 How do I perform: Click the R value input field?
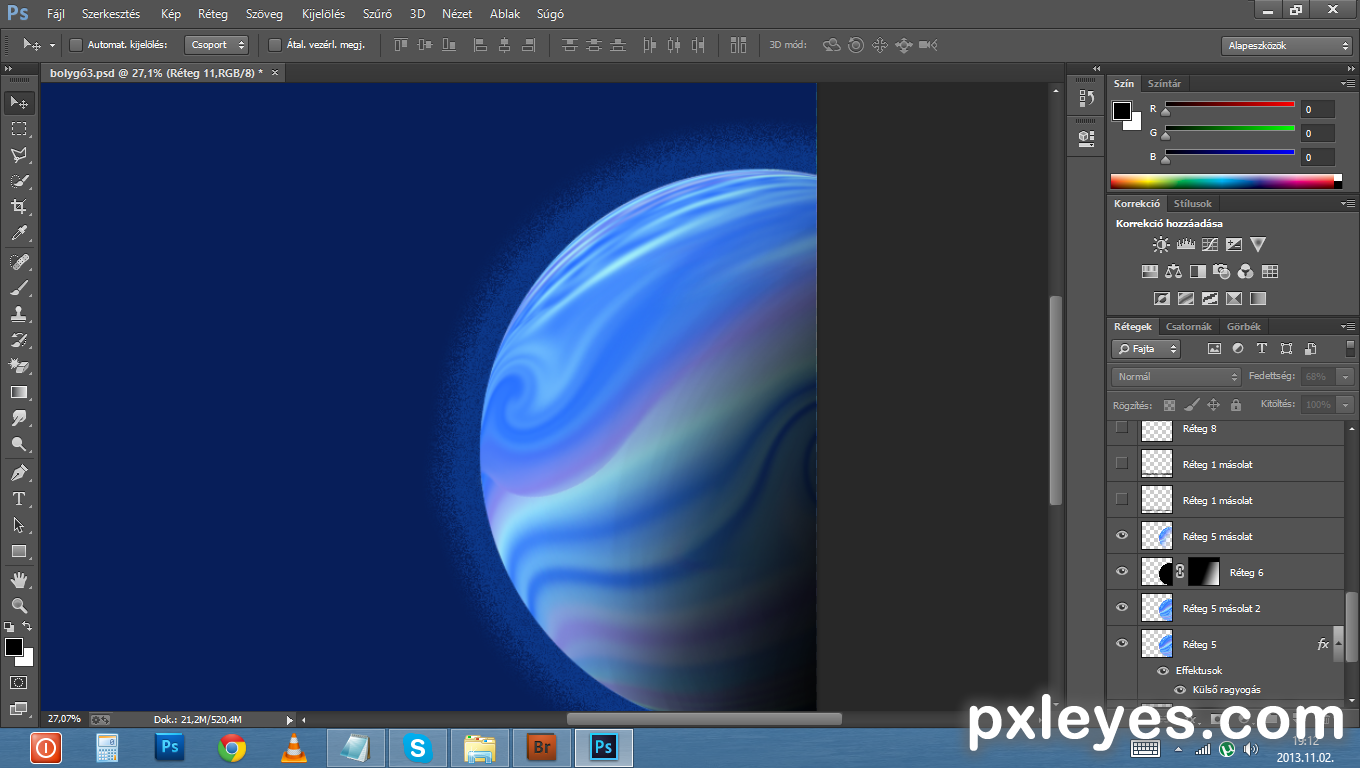tap(1318, 110)
